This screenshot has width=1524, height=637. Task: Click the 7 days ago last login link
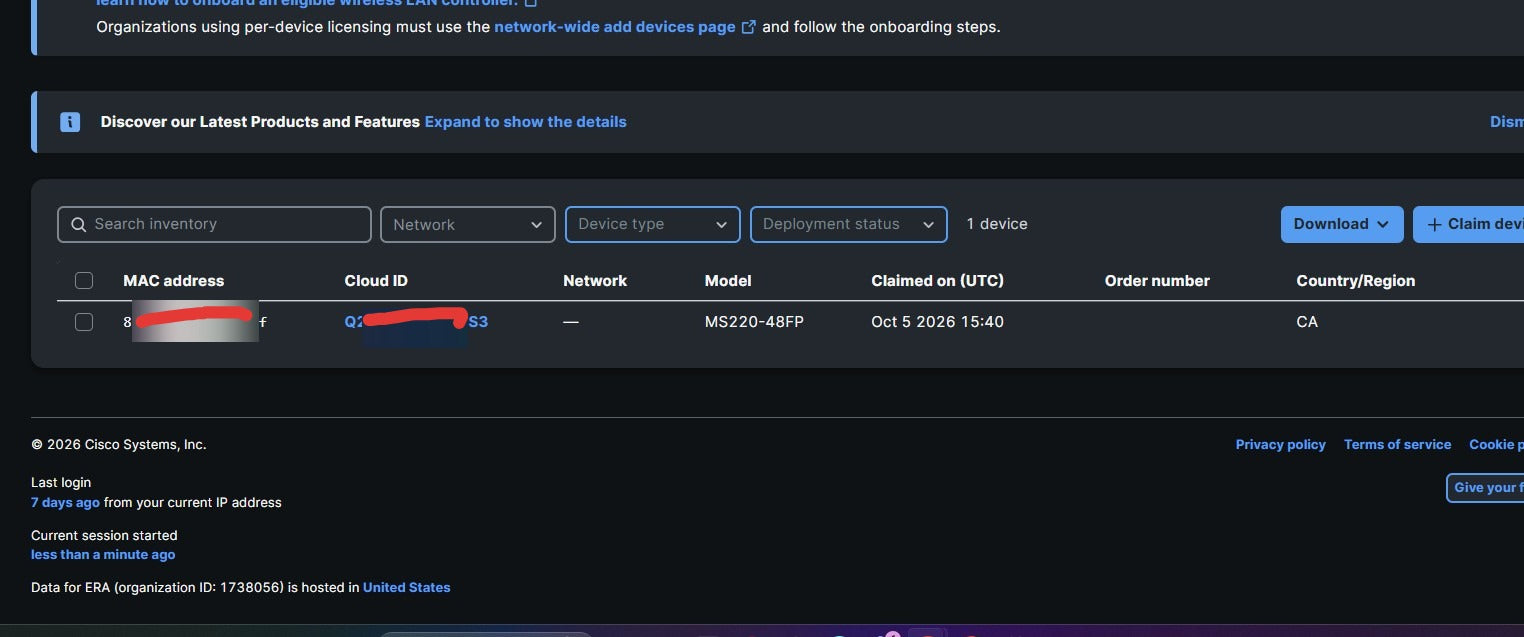click(65, 503)
